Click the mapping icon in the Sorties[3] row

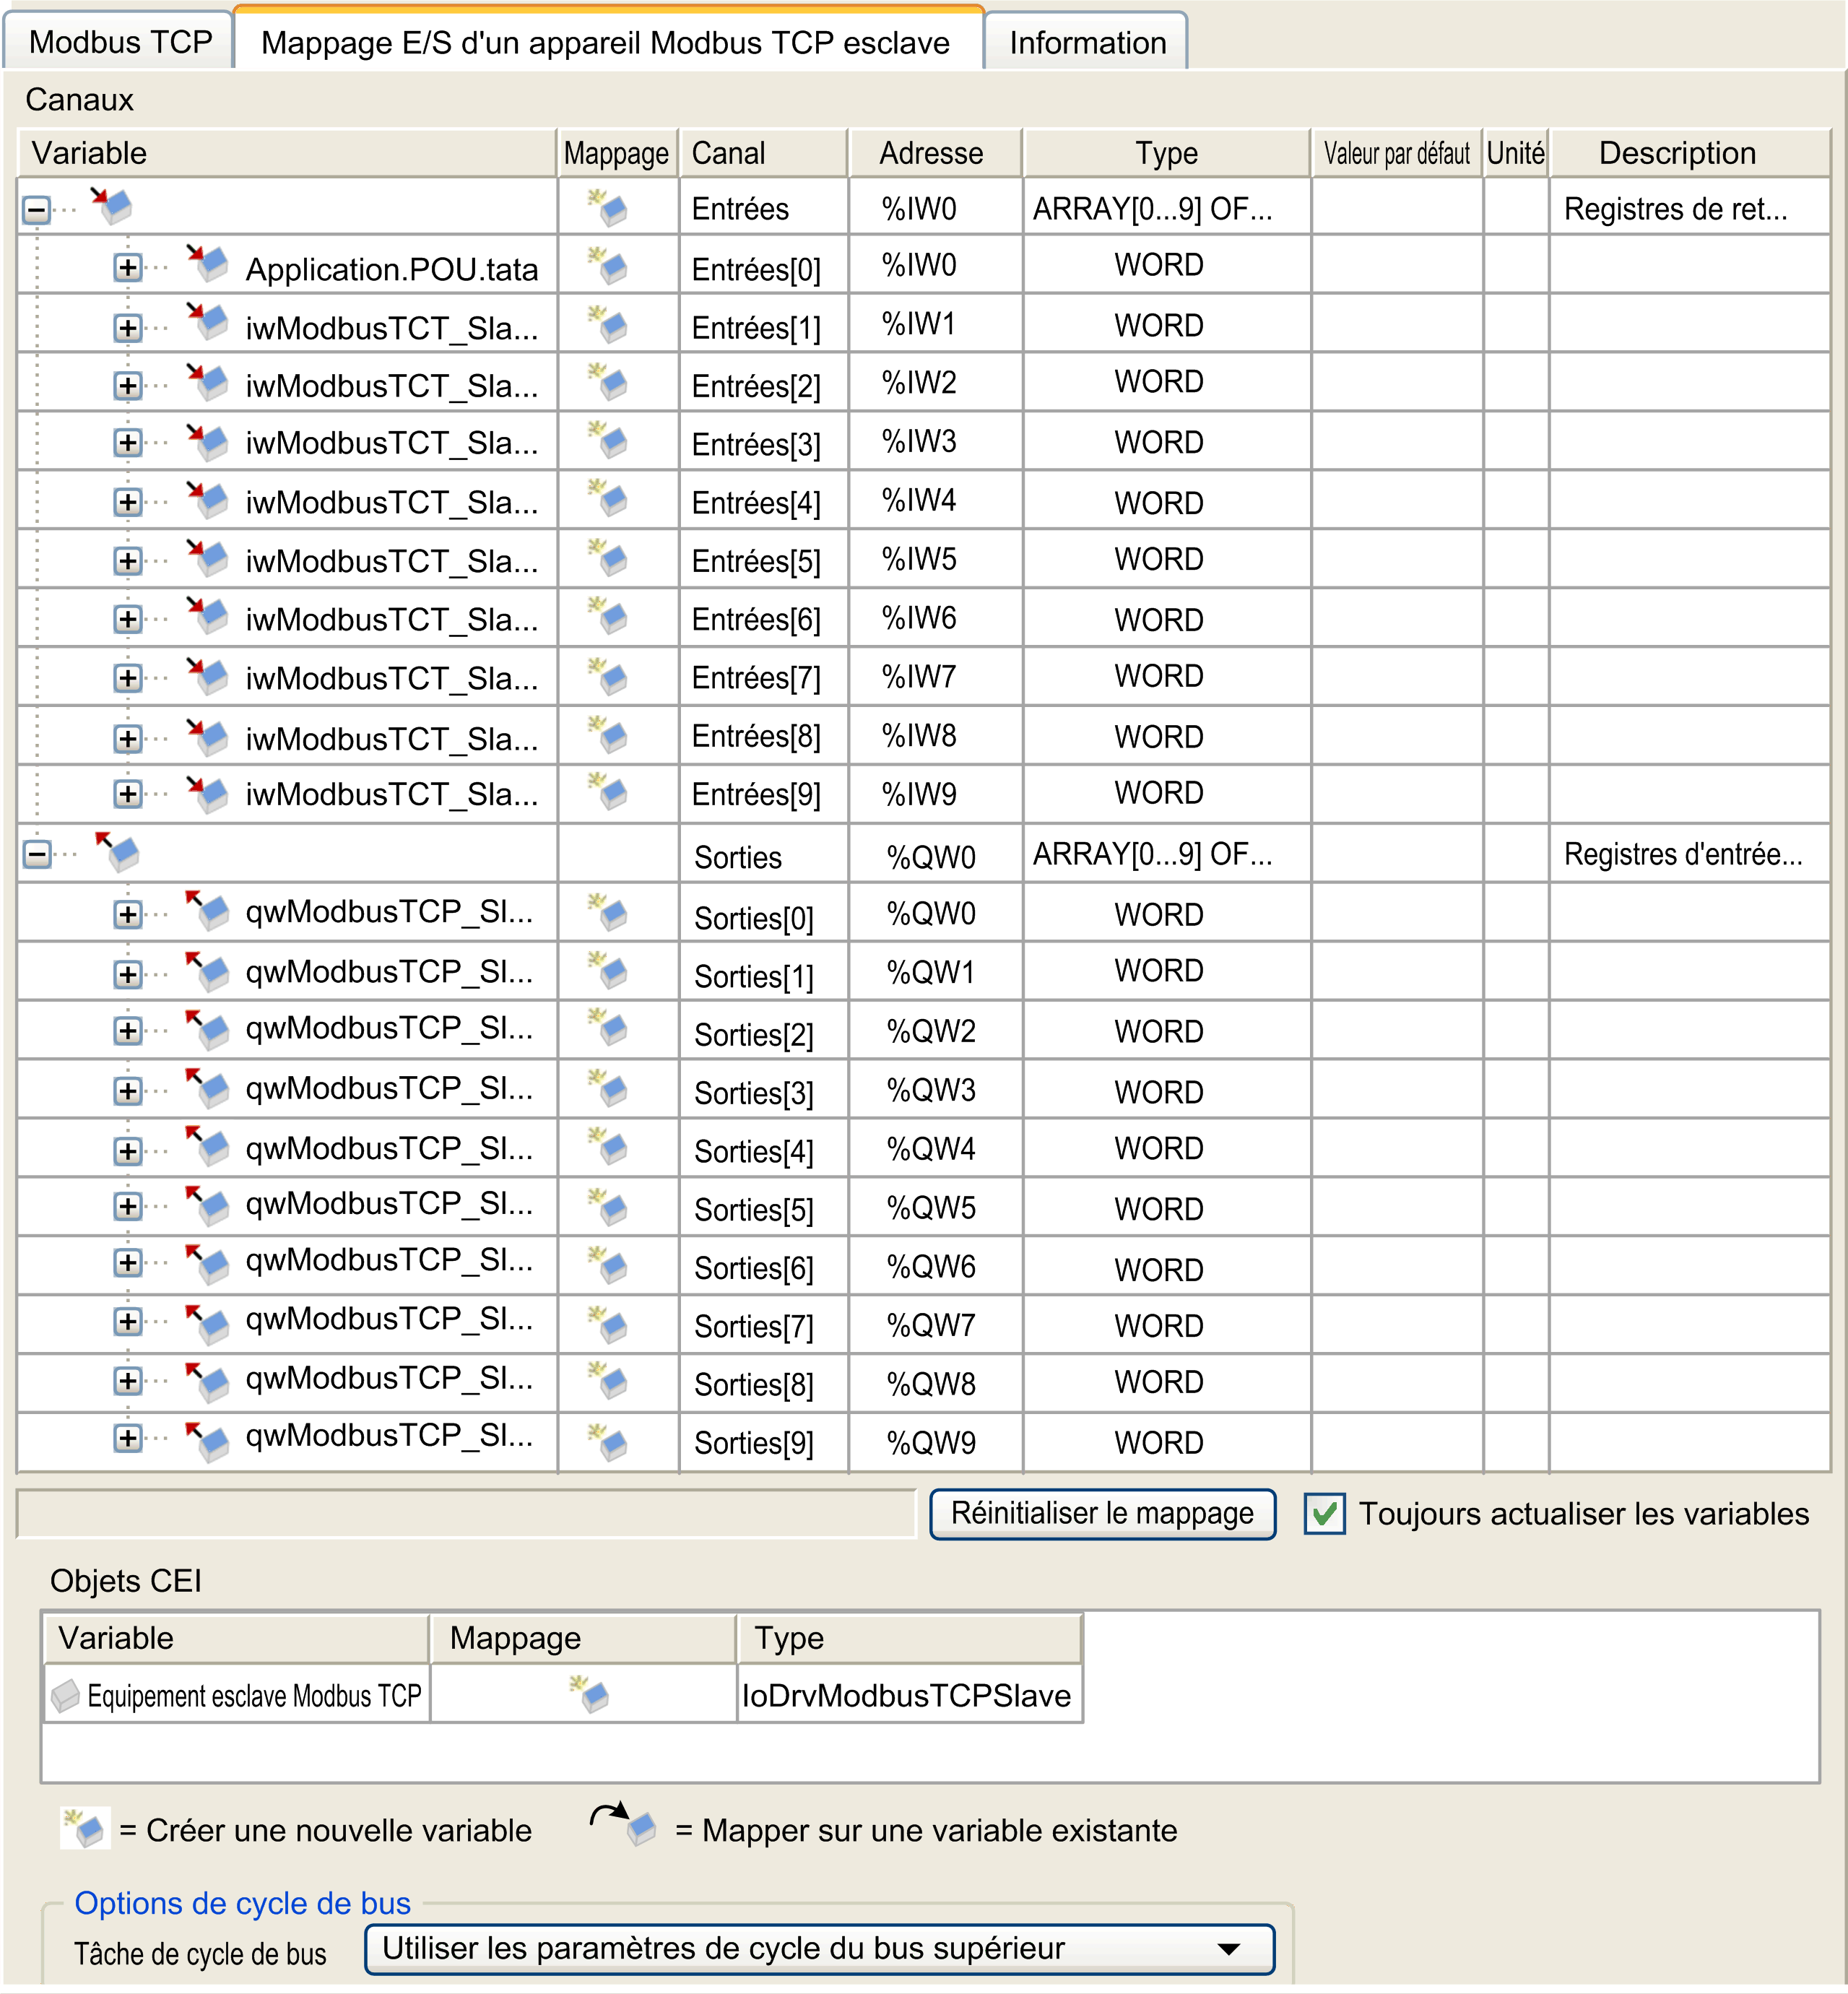(x=608, y=1089)
